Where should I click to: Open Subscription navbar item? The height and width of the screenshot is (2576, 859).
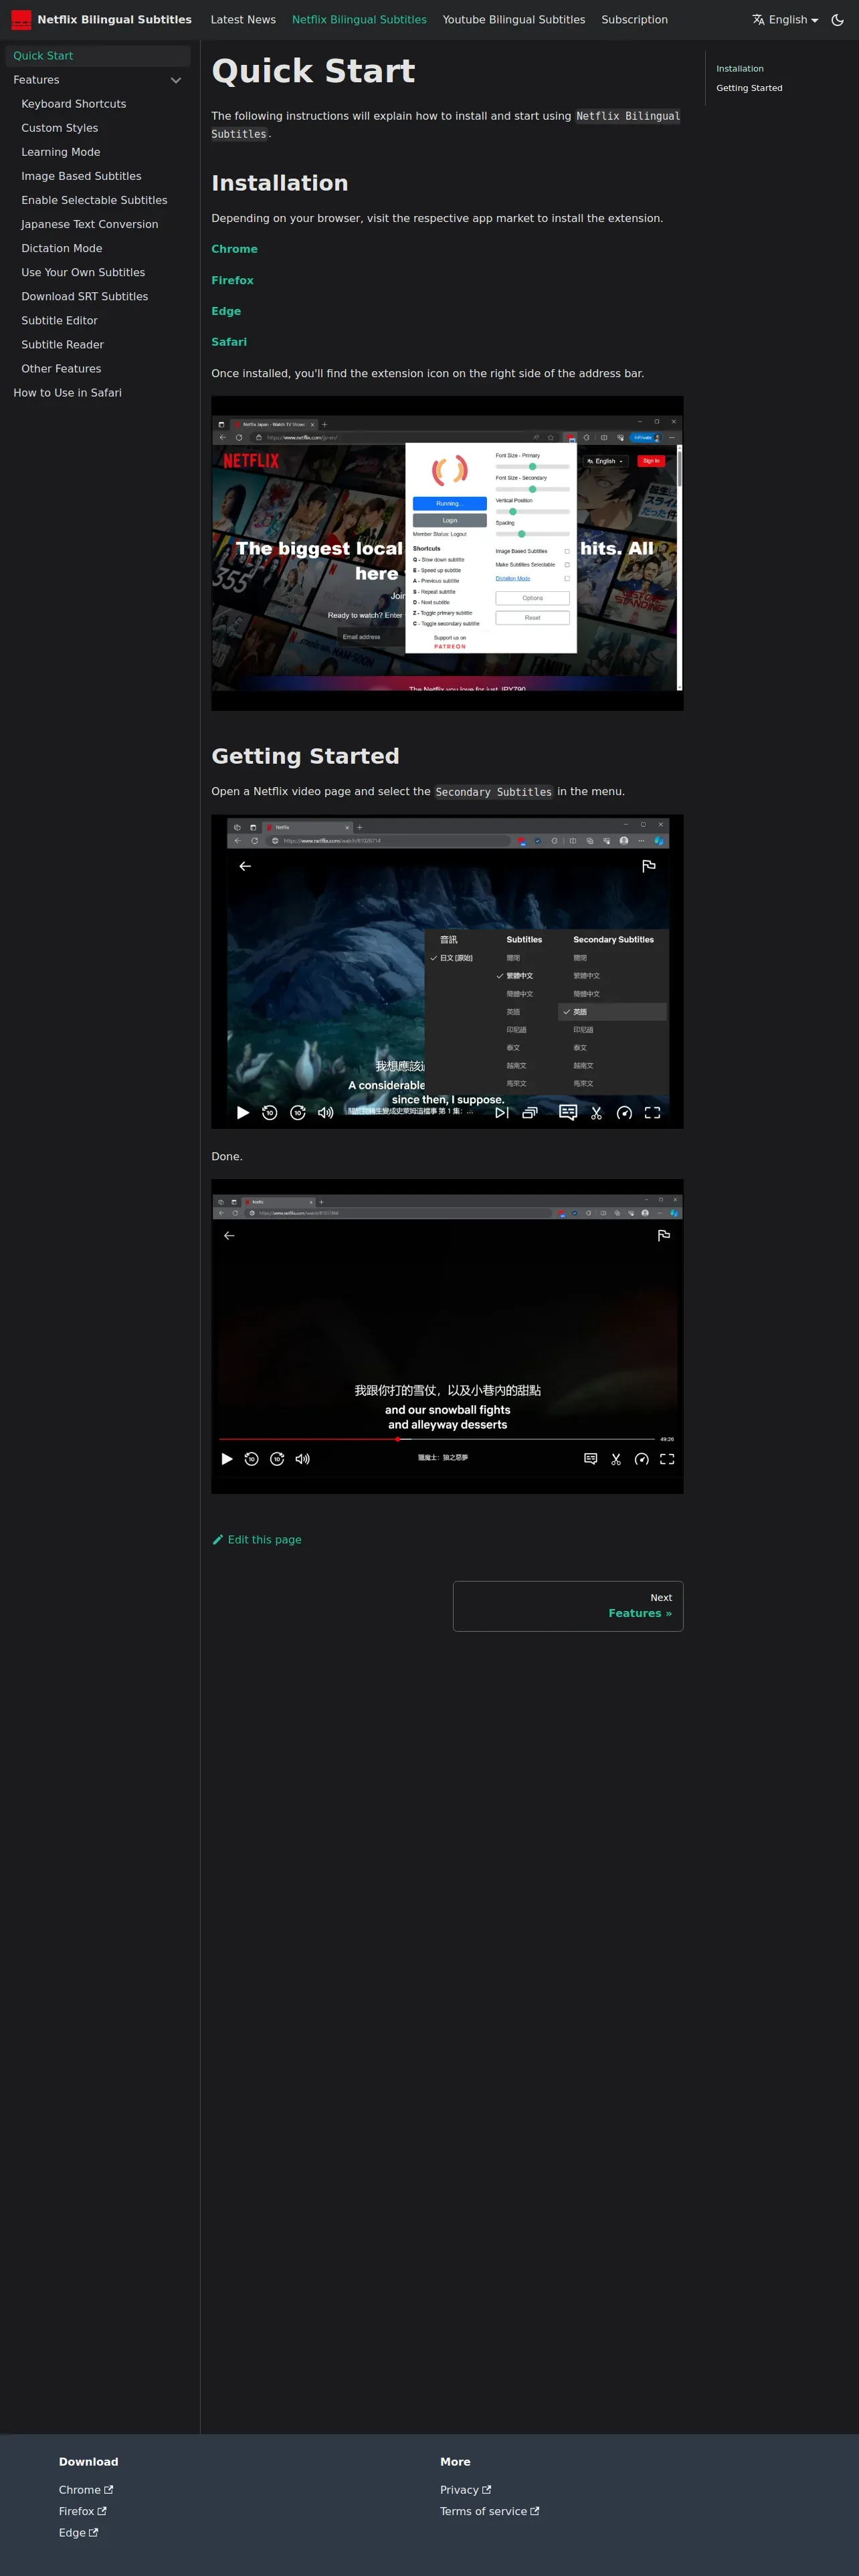(x=634, y=20)
